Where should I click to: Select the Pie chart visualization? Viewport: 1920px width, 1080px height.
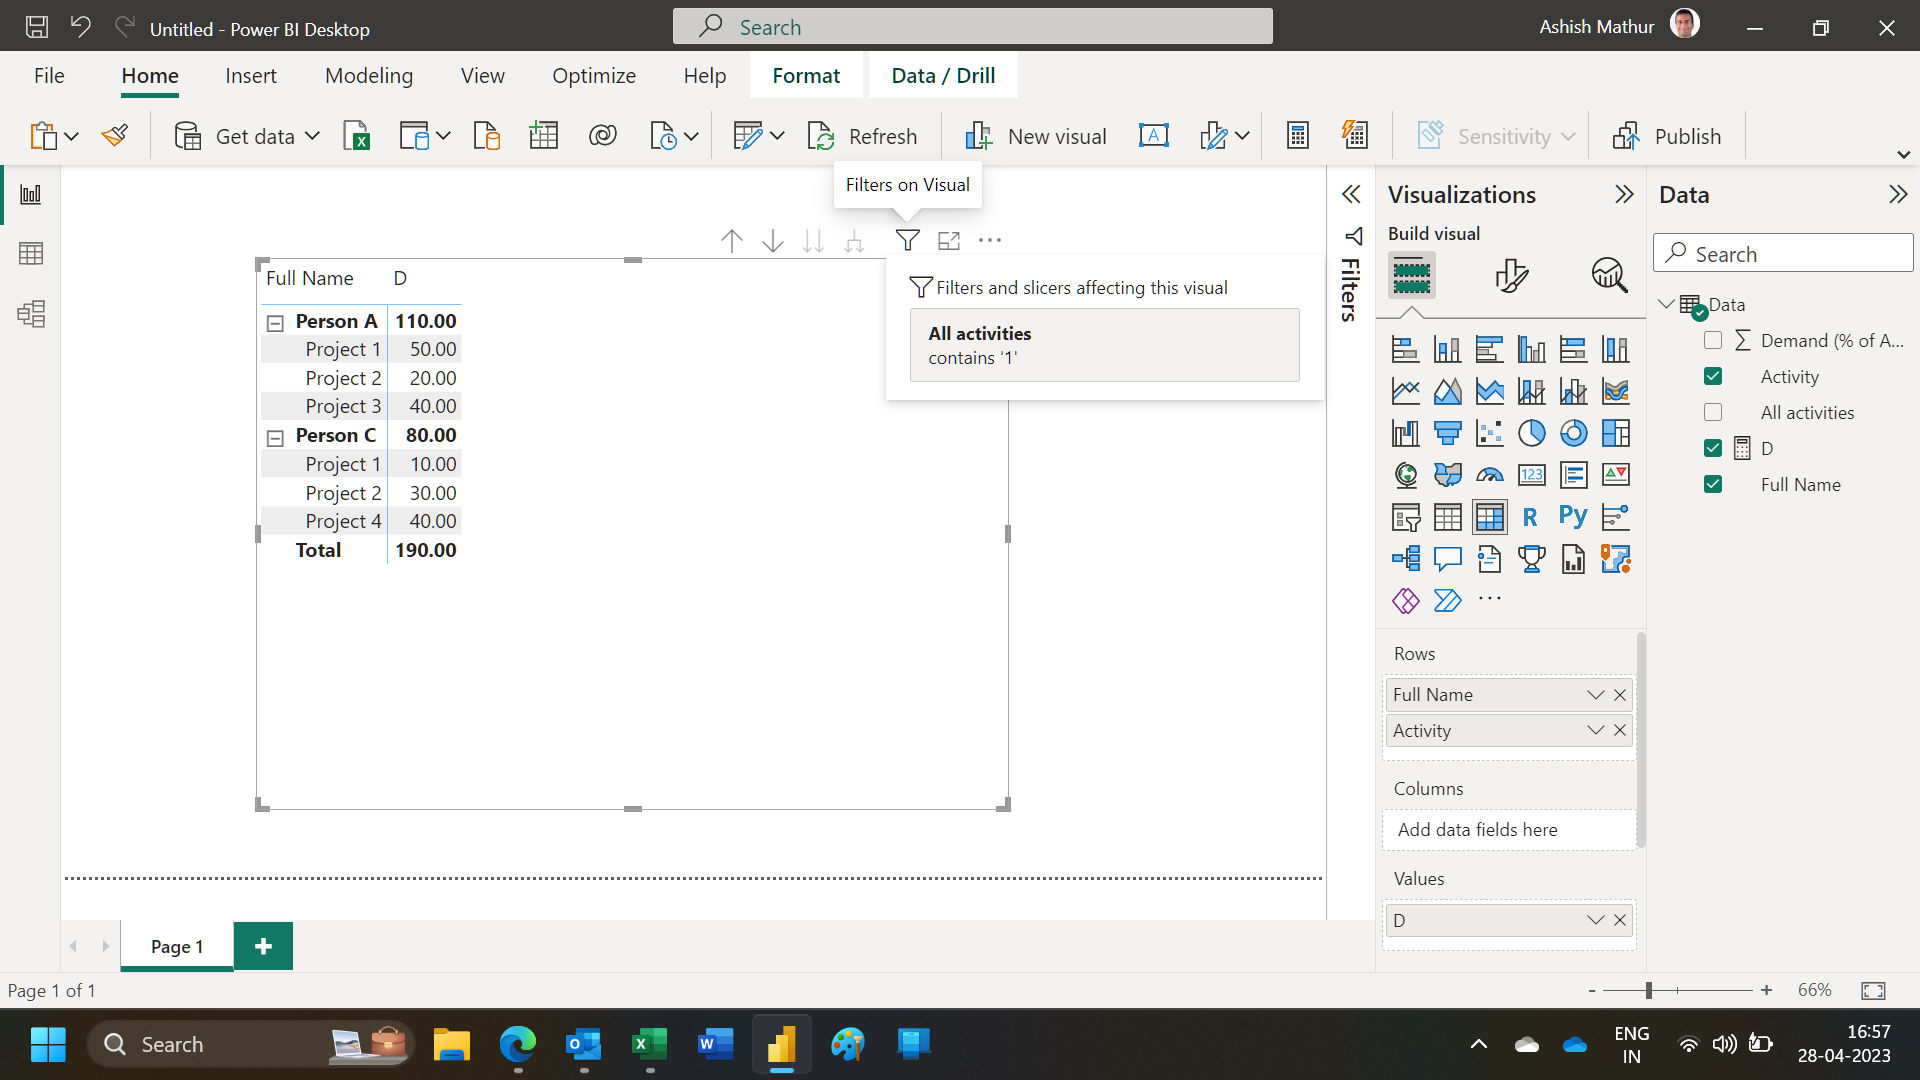1531,433
